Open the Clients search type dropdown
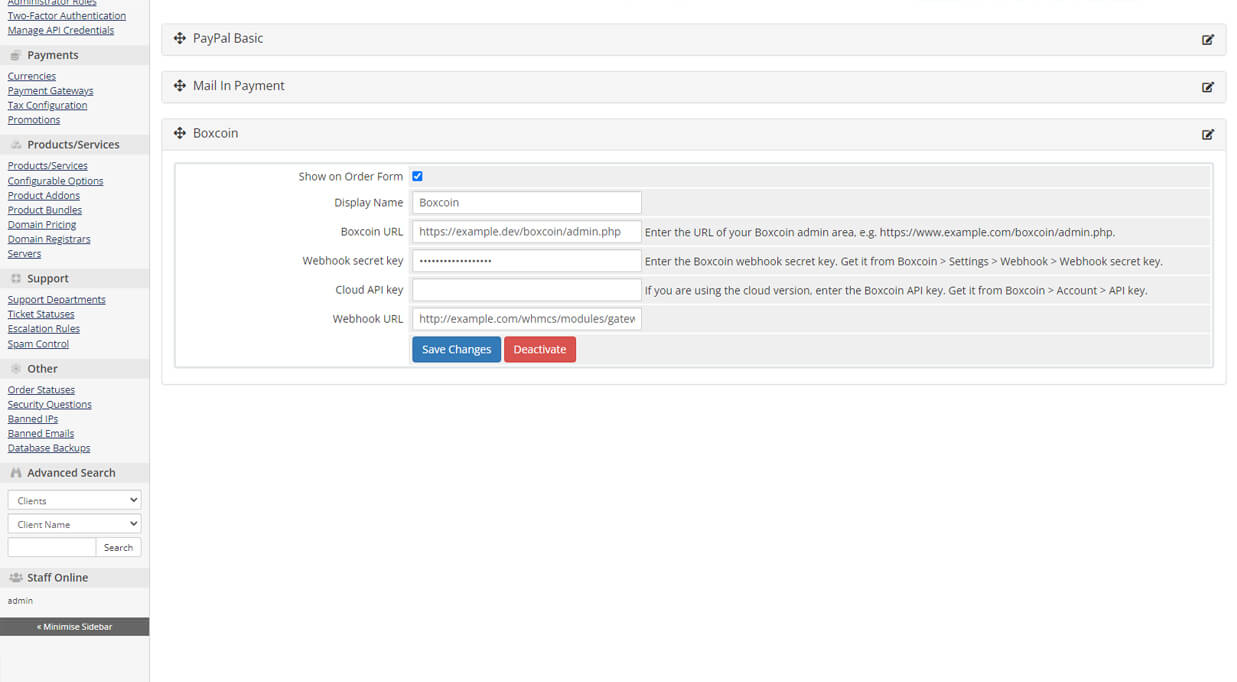 [74, 500]
